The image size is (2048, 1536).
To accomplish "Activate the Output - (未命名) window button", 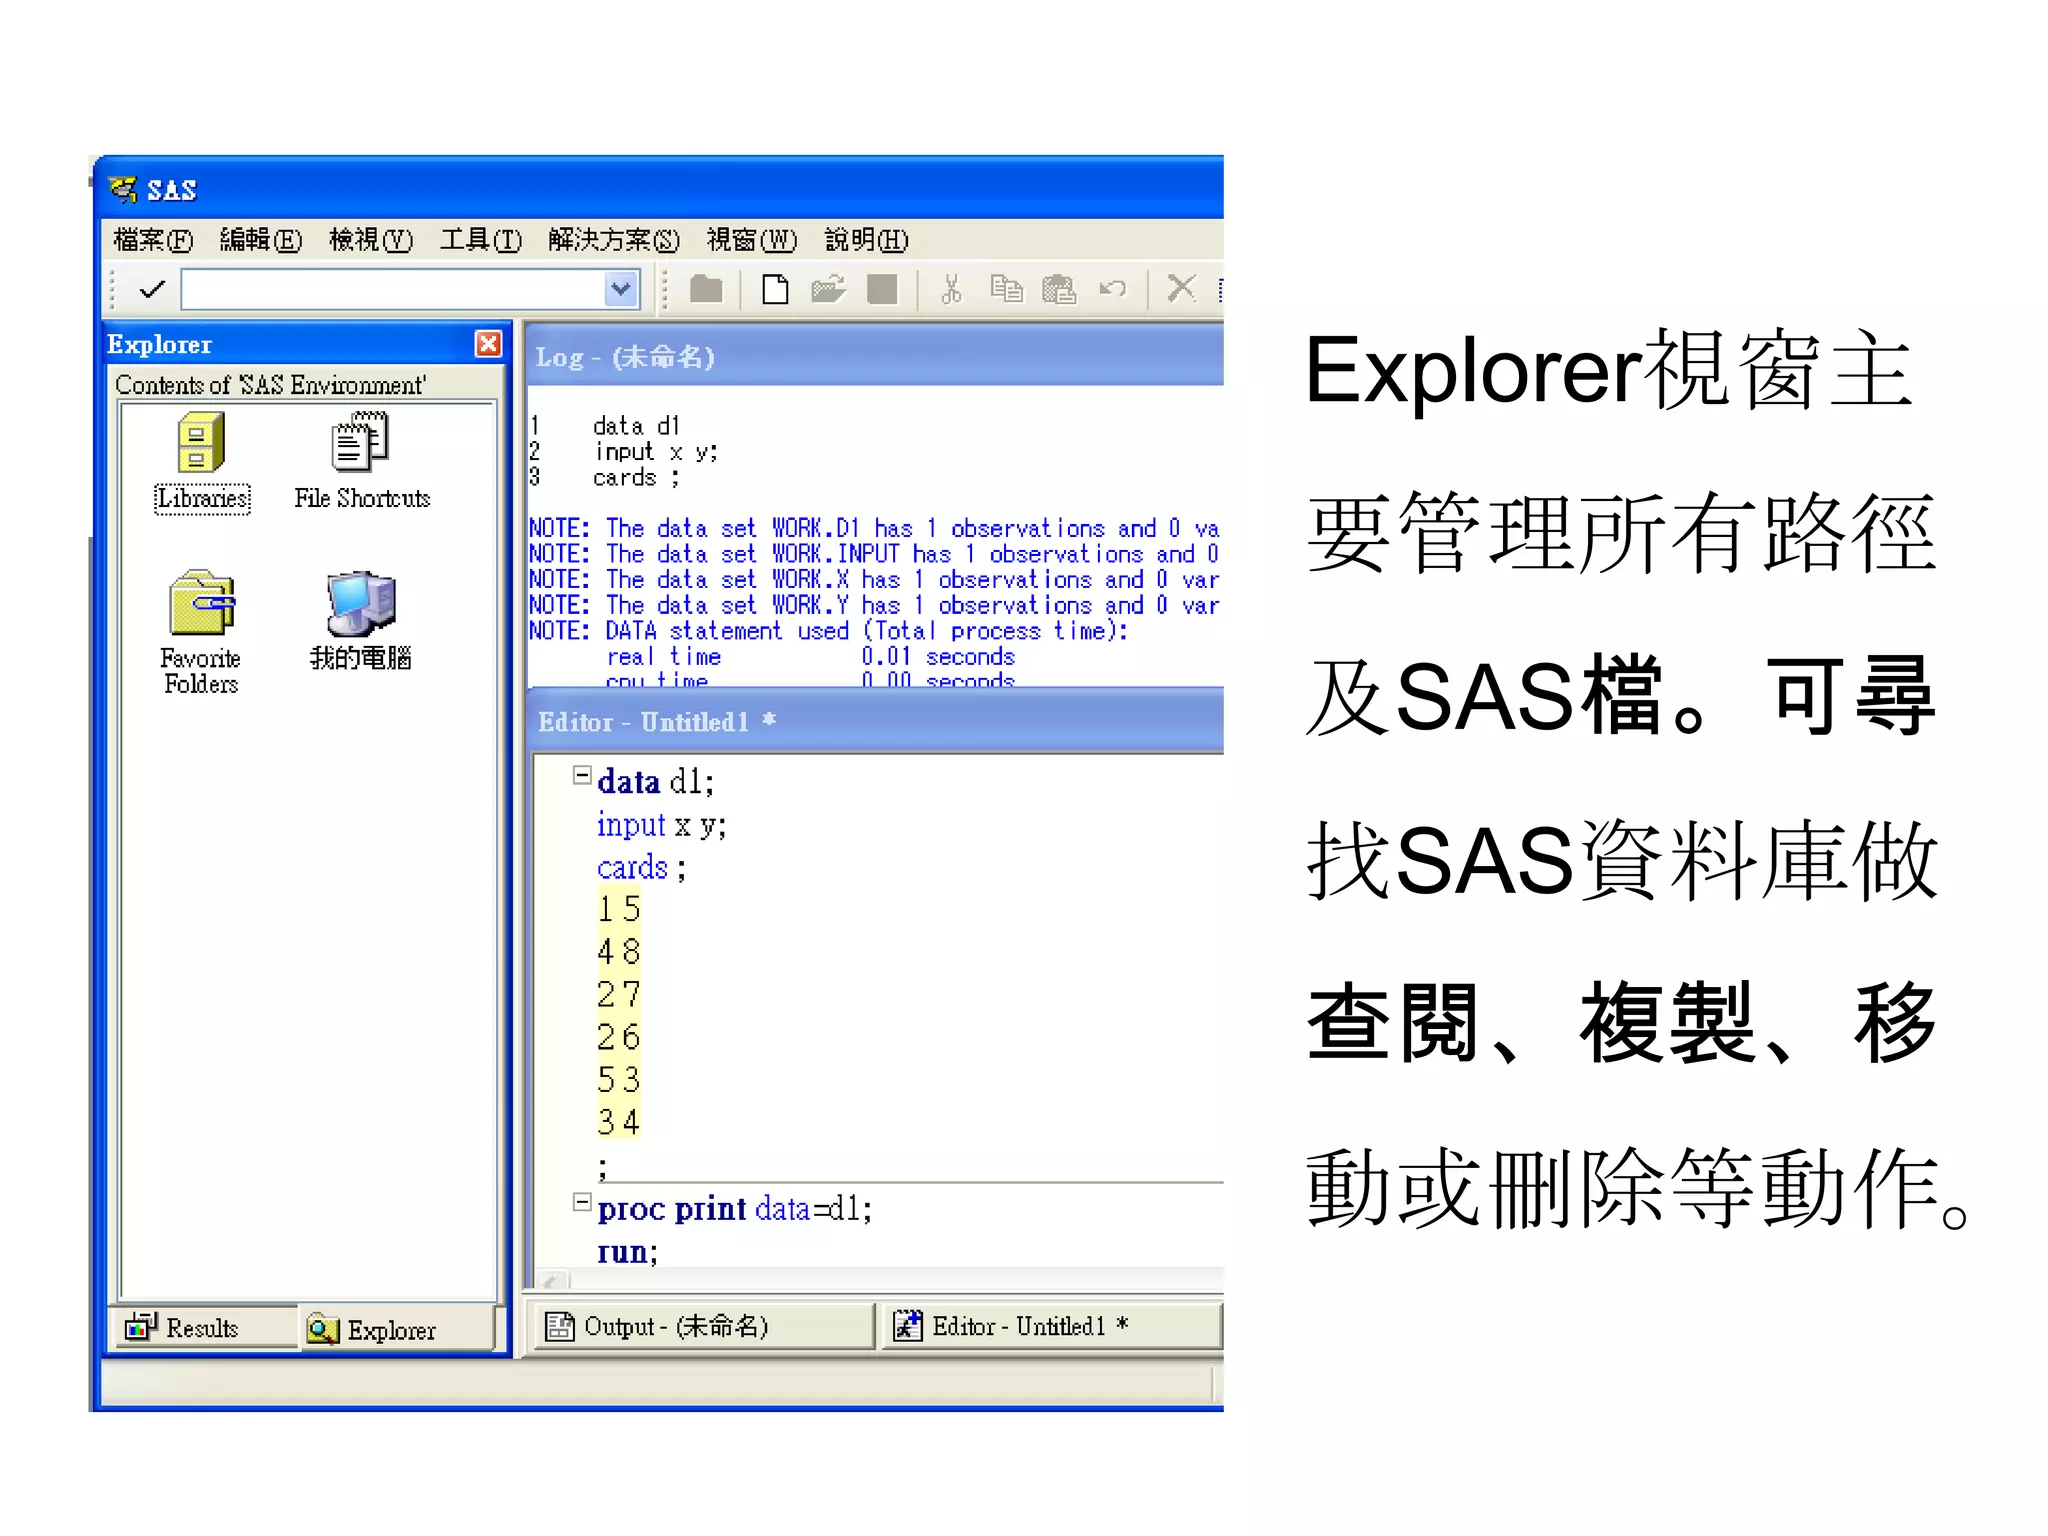I will point(704,1327).
